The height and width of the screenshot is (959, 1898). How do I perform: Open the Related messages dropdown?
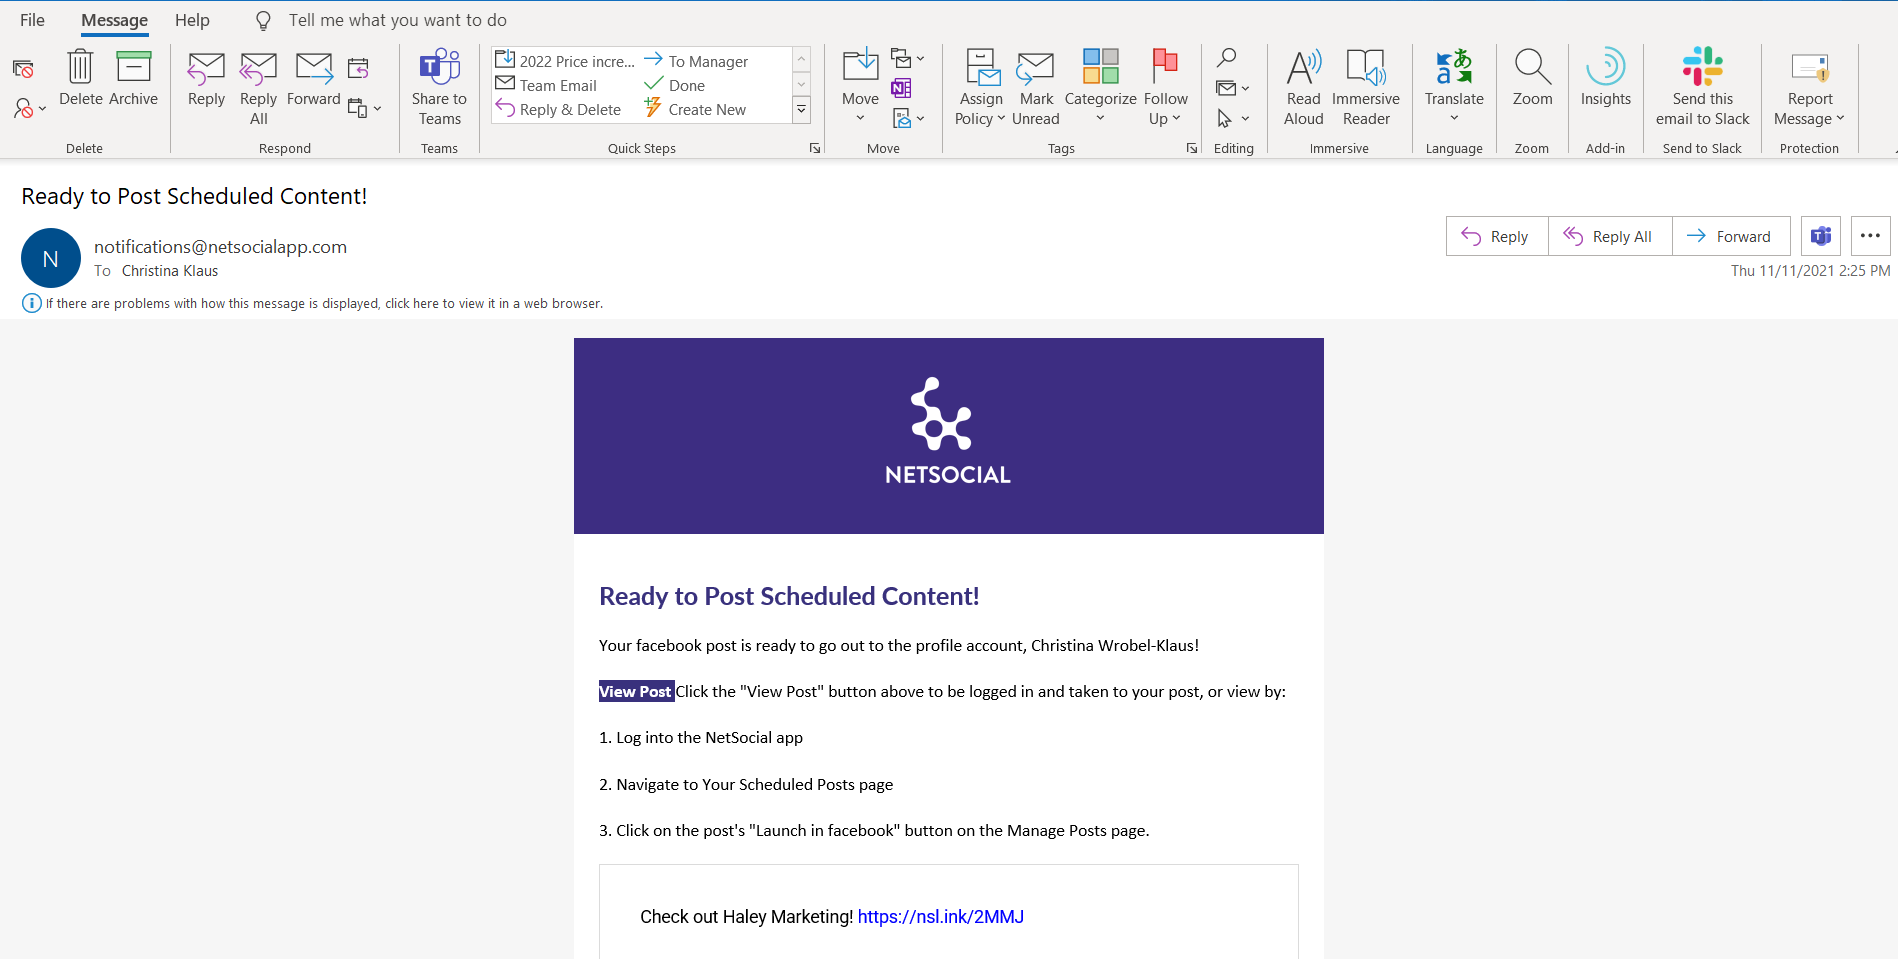coord(1233,88)
